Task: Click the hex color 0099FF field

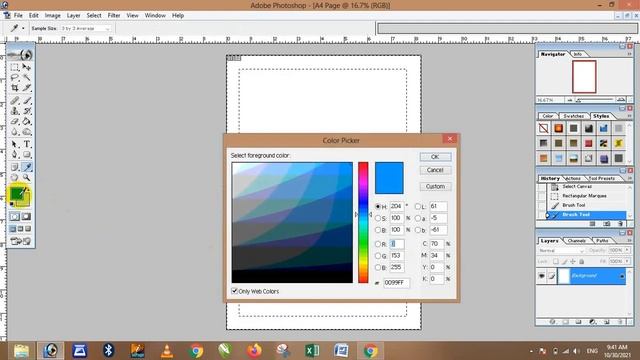Action: (396, 282)
